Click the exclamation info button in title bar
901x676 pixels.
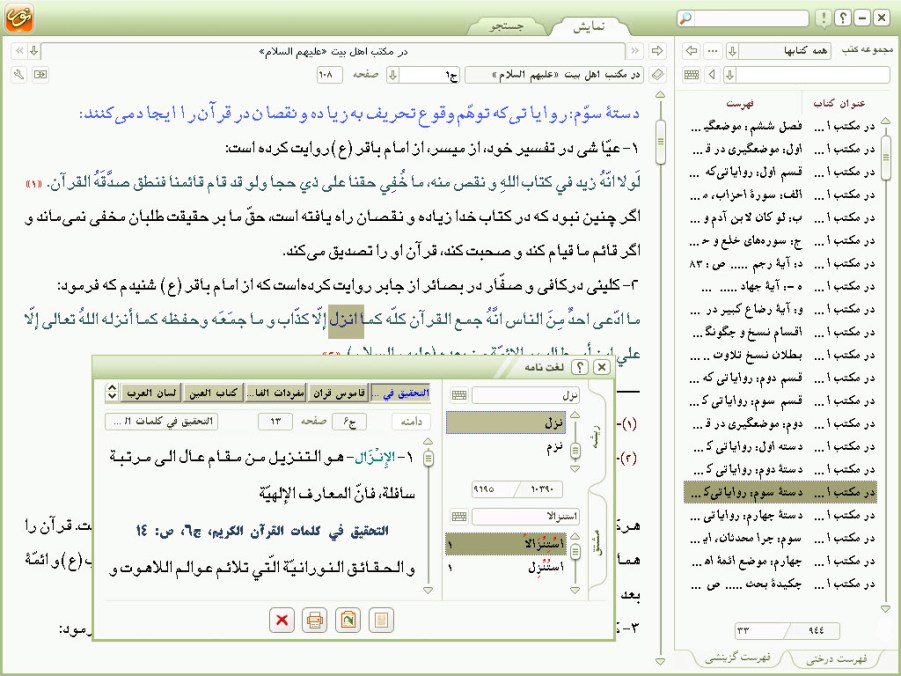(824, 18)
